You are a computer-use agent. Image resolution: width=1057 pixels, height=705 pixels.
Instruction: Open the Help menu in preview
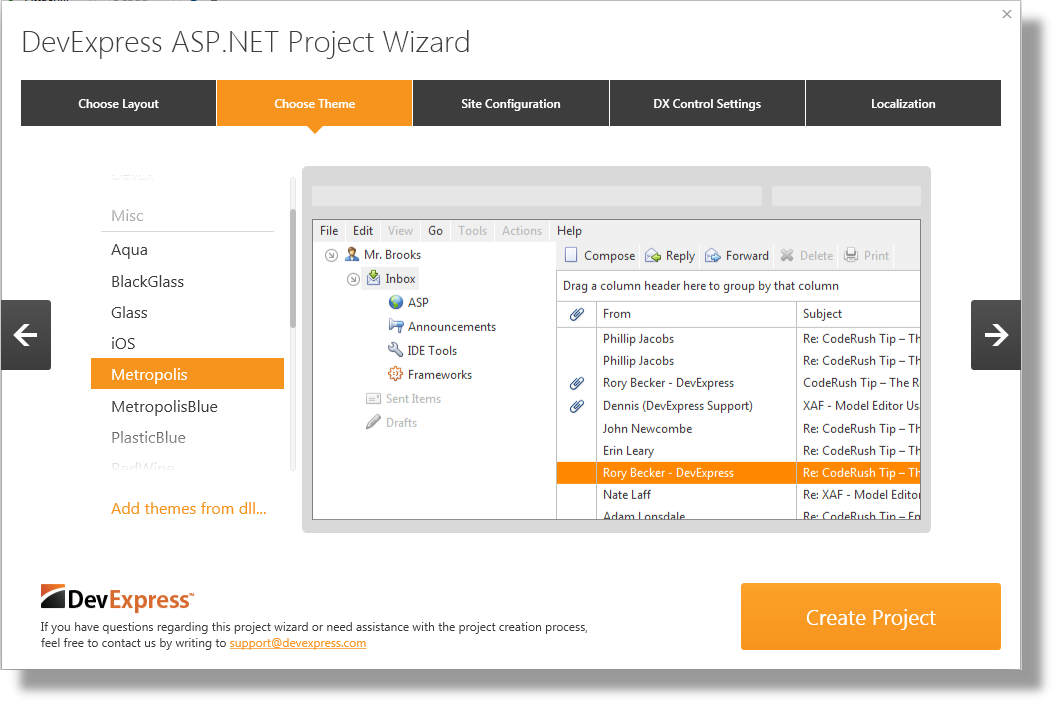pyautogui.click(x=569, y=231)
